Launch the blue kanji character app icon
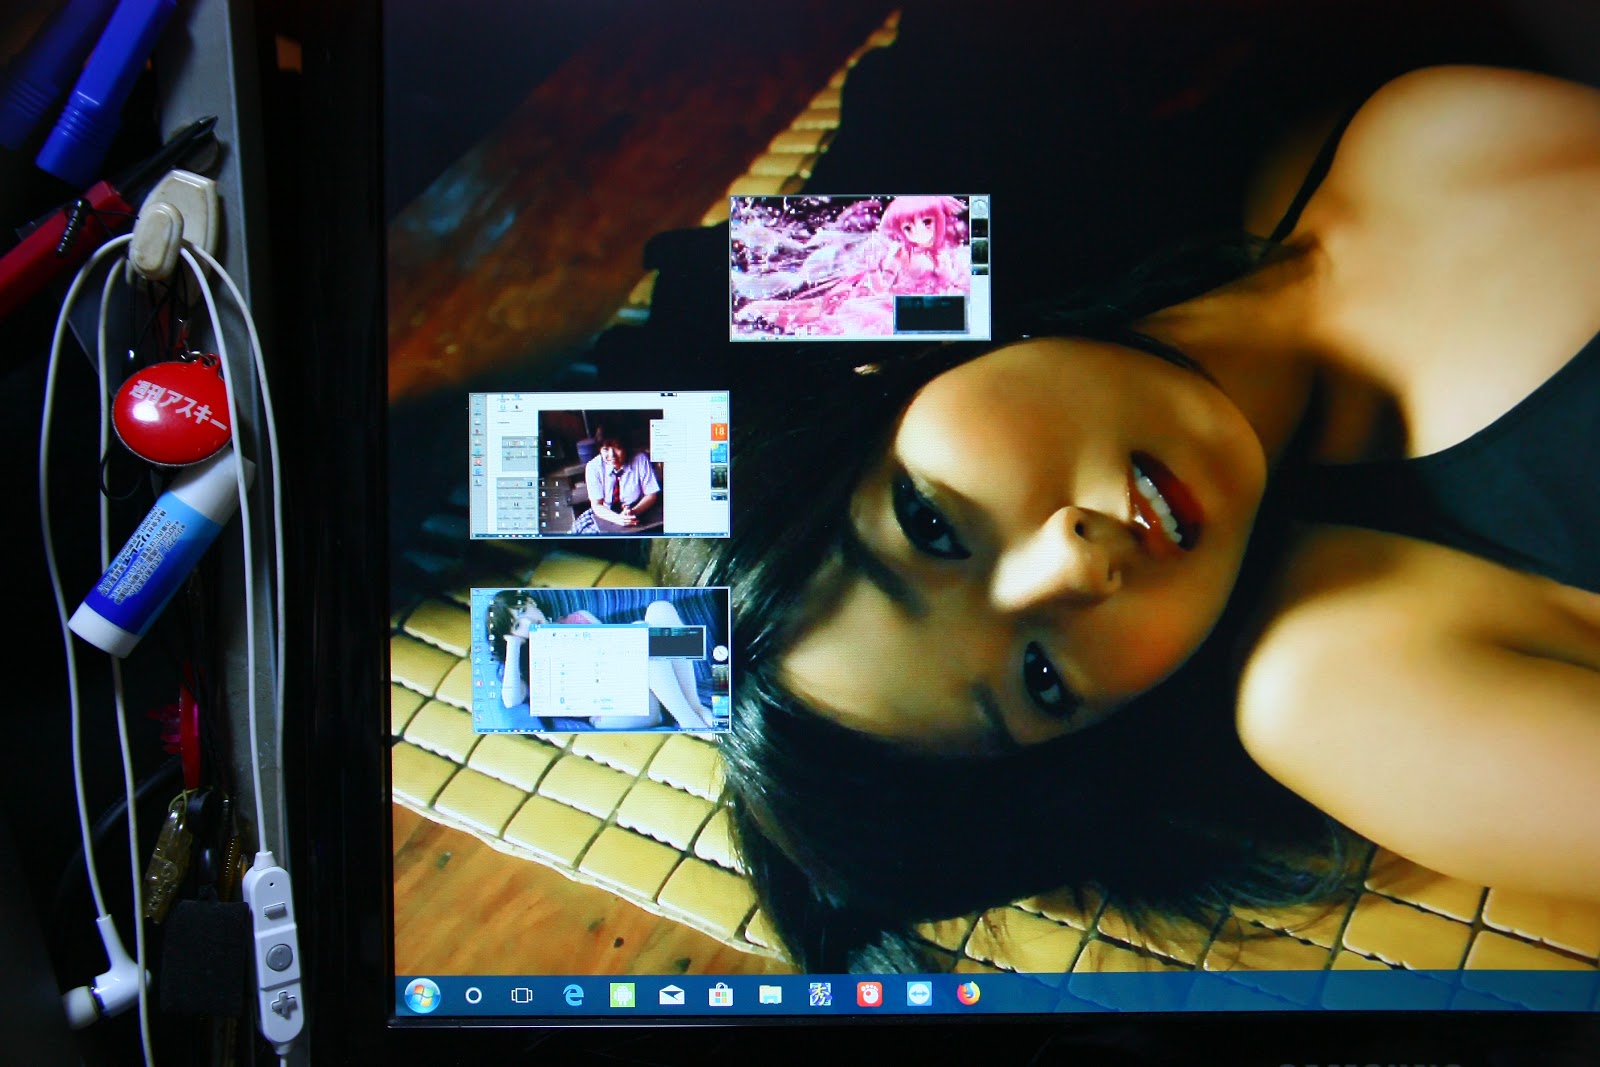The image size is (1600, 1067). (x=820, y=994)
